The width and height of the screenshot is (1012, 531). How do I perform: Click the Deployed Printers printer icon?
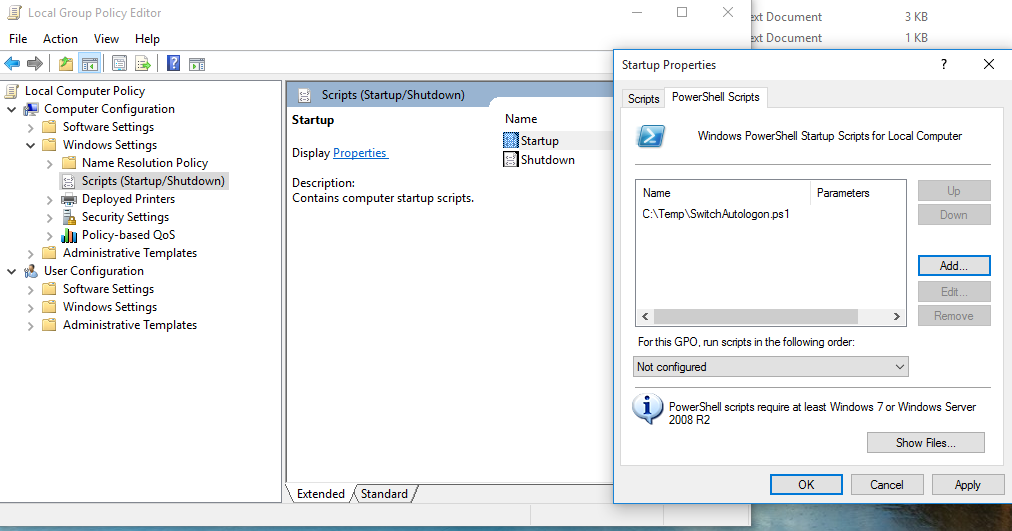coord(69,199)
